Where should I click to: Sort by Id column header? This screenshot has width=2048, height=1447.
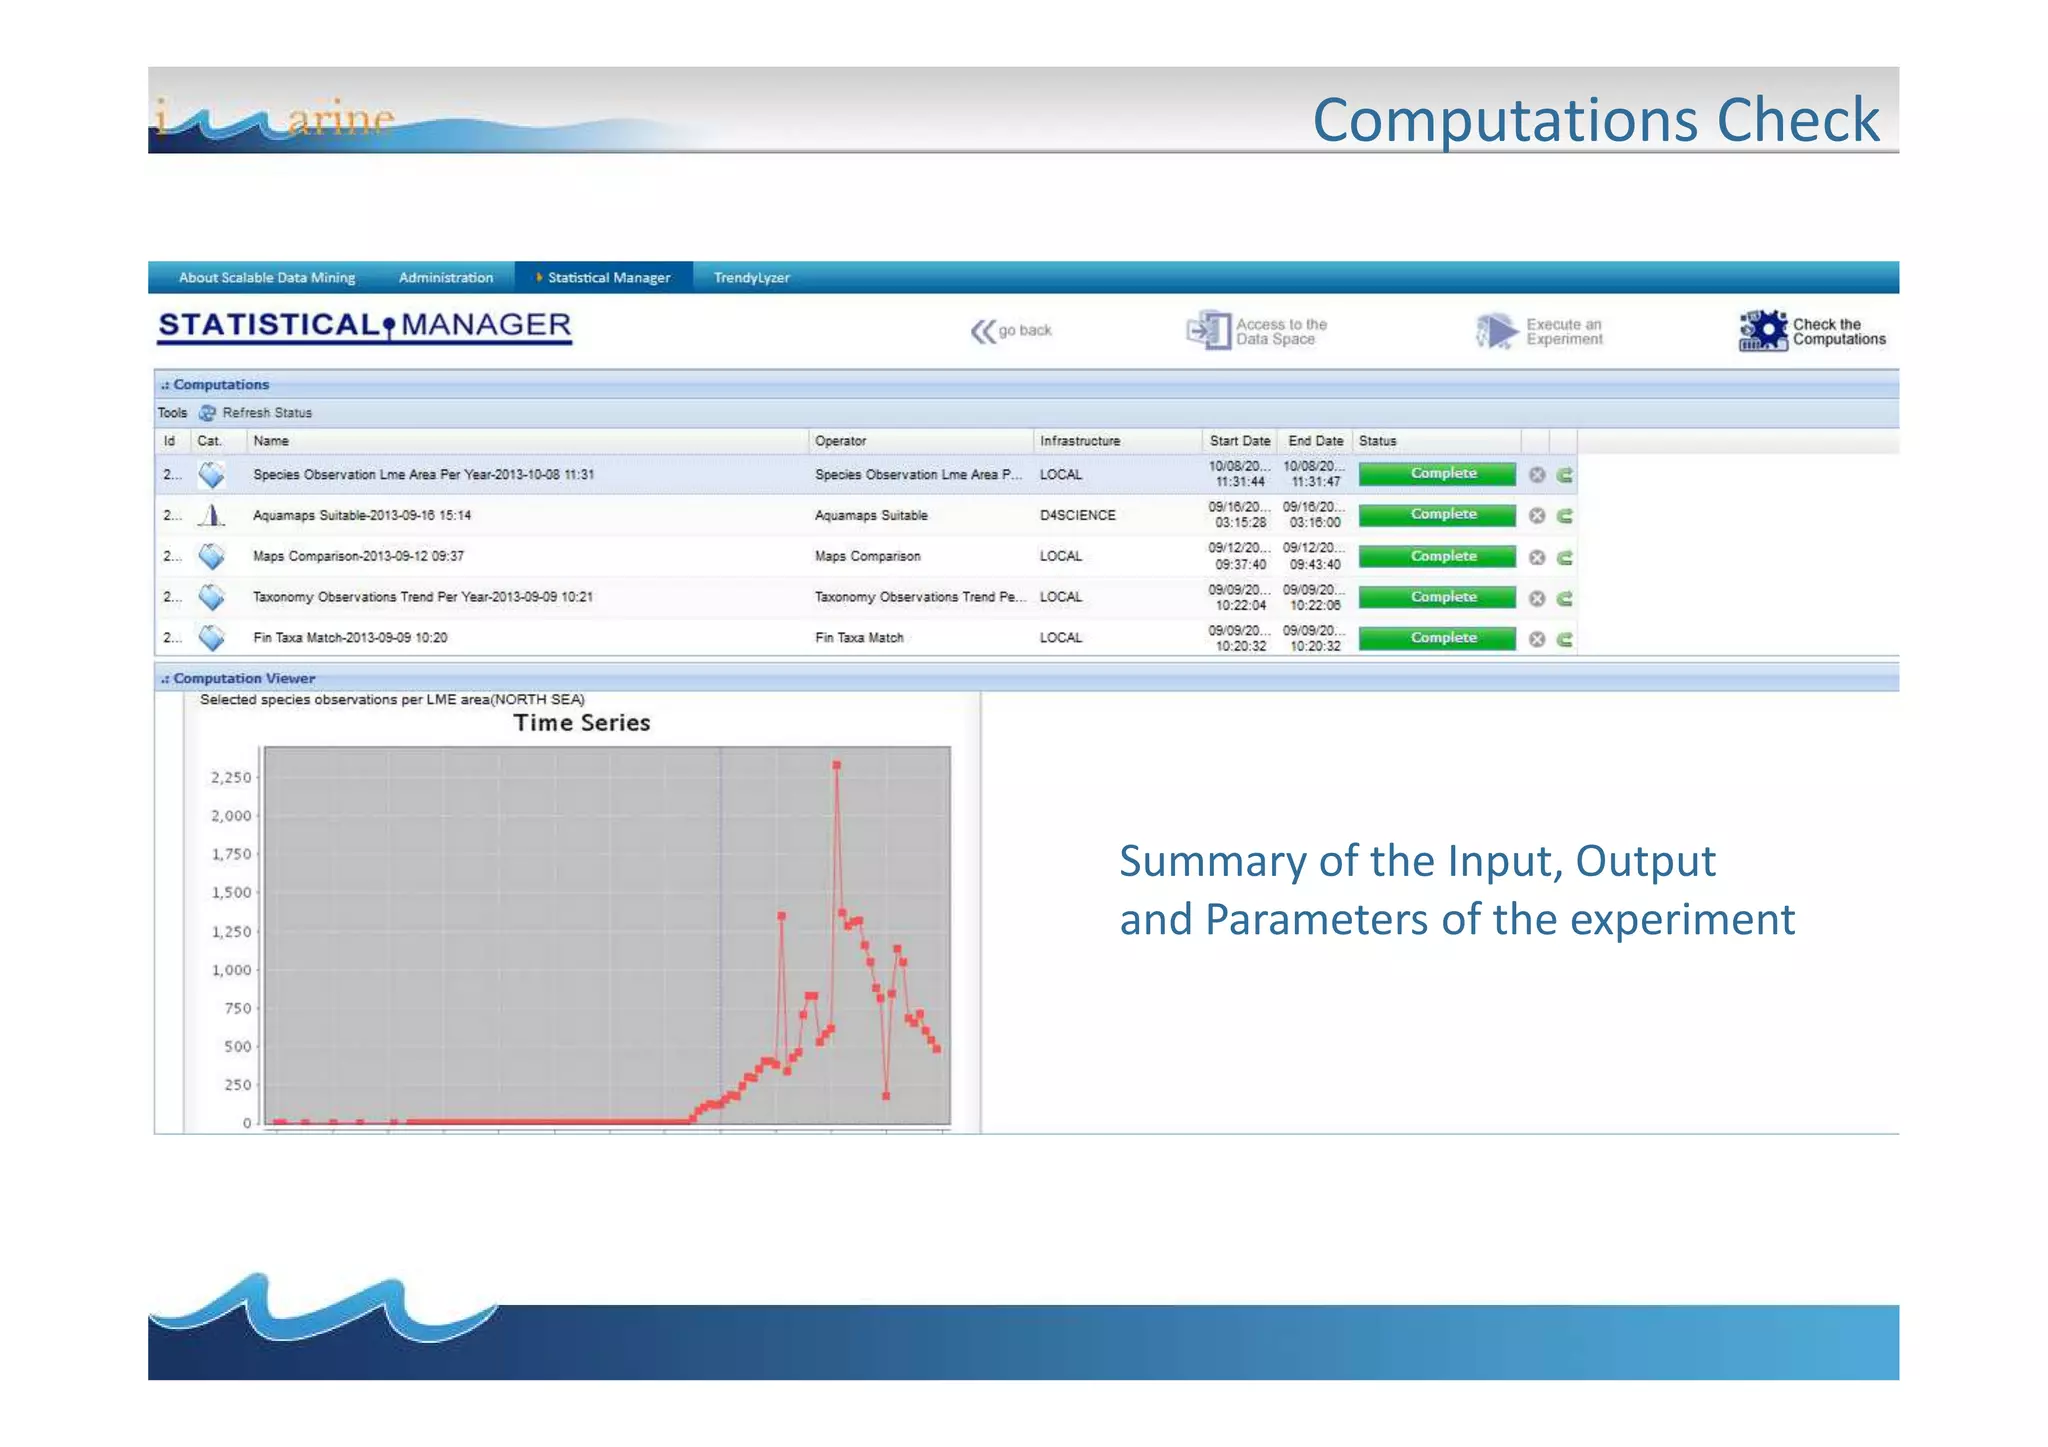tap(172, 441)
